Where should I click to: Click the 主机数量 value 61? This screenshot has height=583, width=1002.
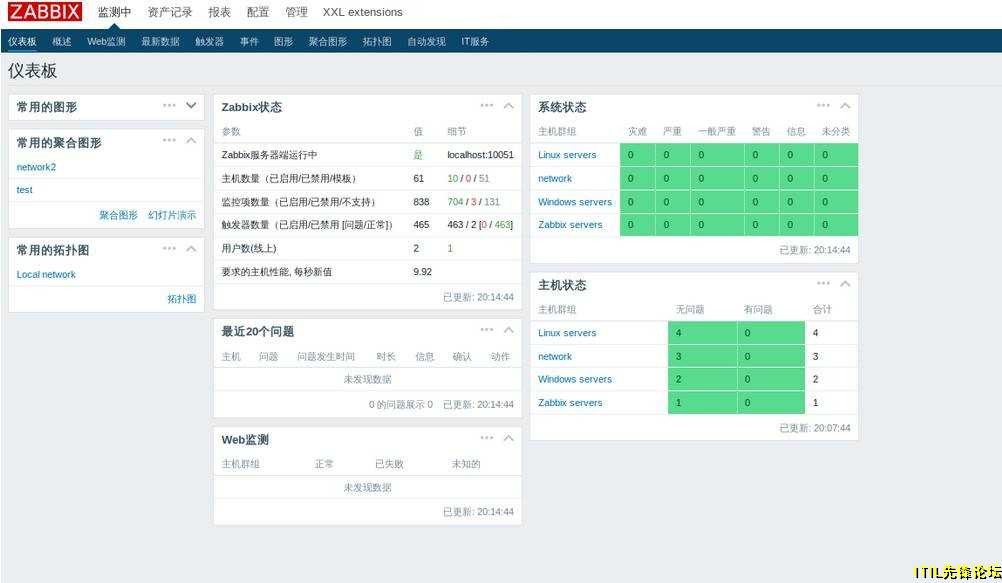click(x=419, y=178)
